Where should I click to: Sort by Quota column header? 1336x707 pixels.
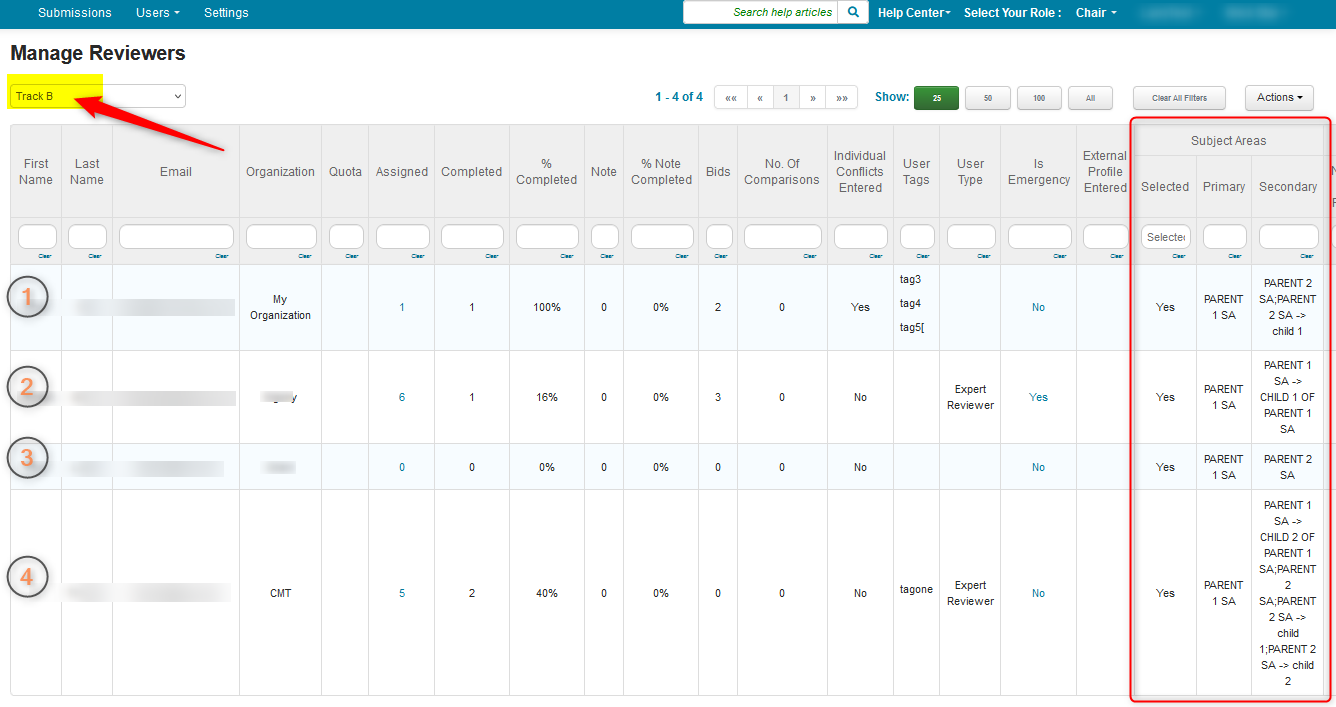346,172
